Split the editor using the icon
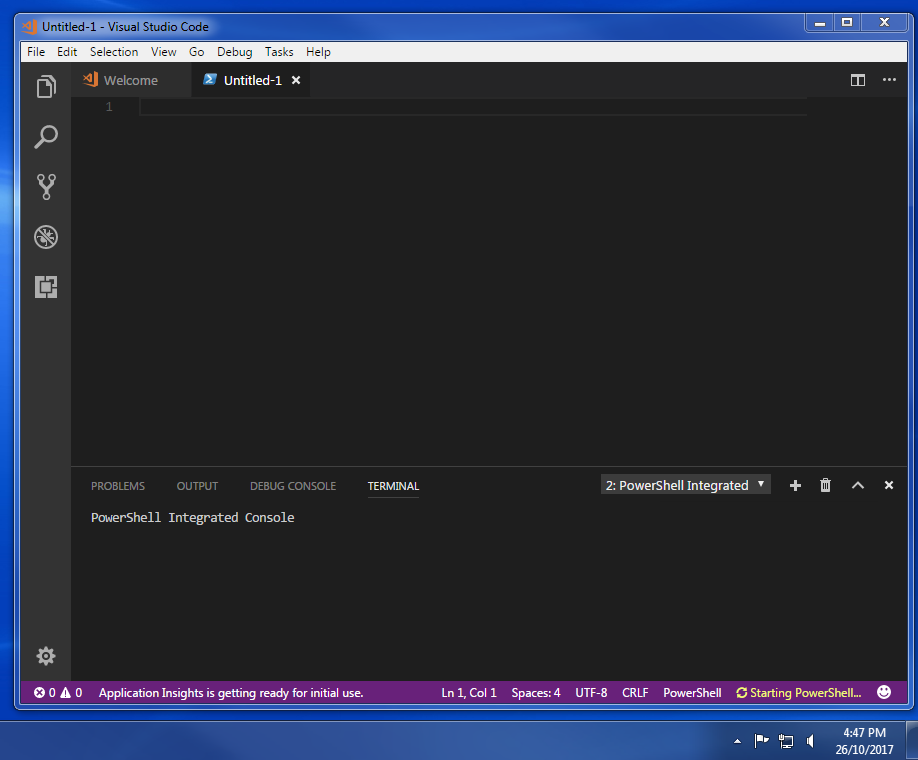918x760 pixels. 857,80
